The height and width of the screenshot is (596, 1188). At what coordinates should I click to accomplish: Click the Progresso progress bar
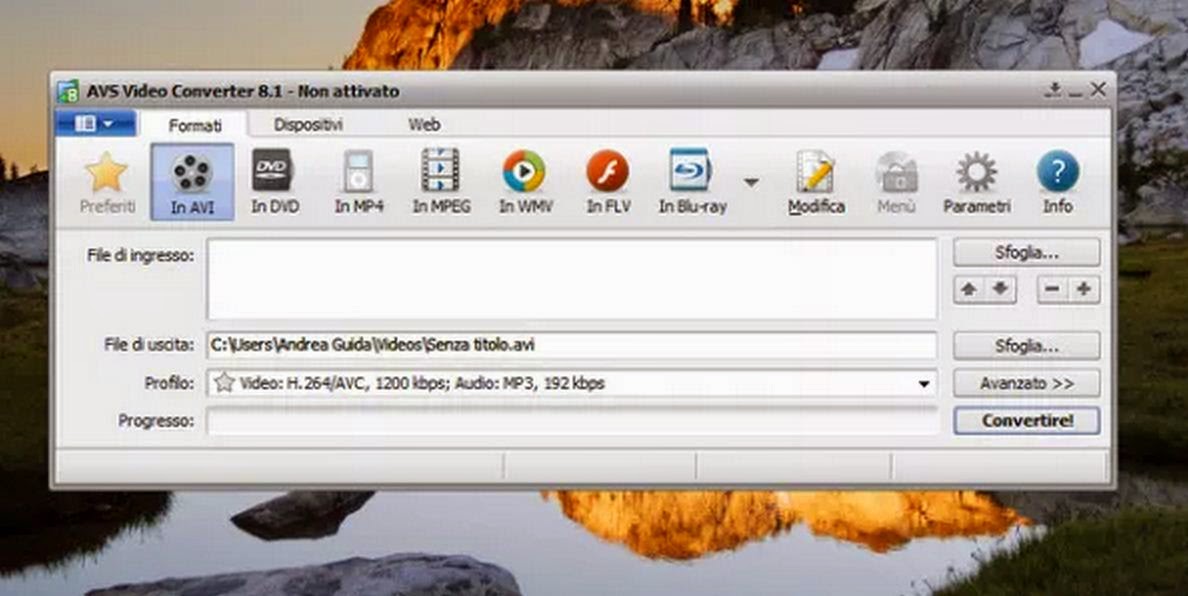(x=572, y=421)
